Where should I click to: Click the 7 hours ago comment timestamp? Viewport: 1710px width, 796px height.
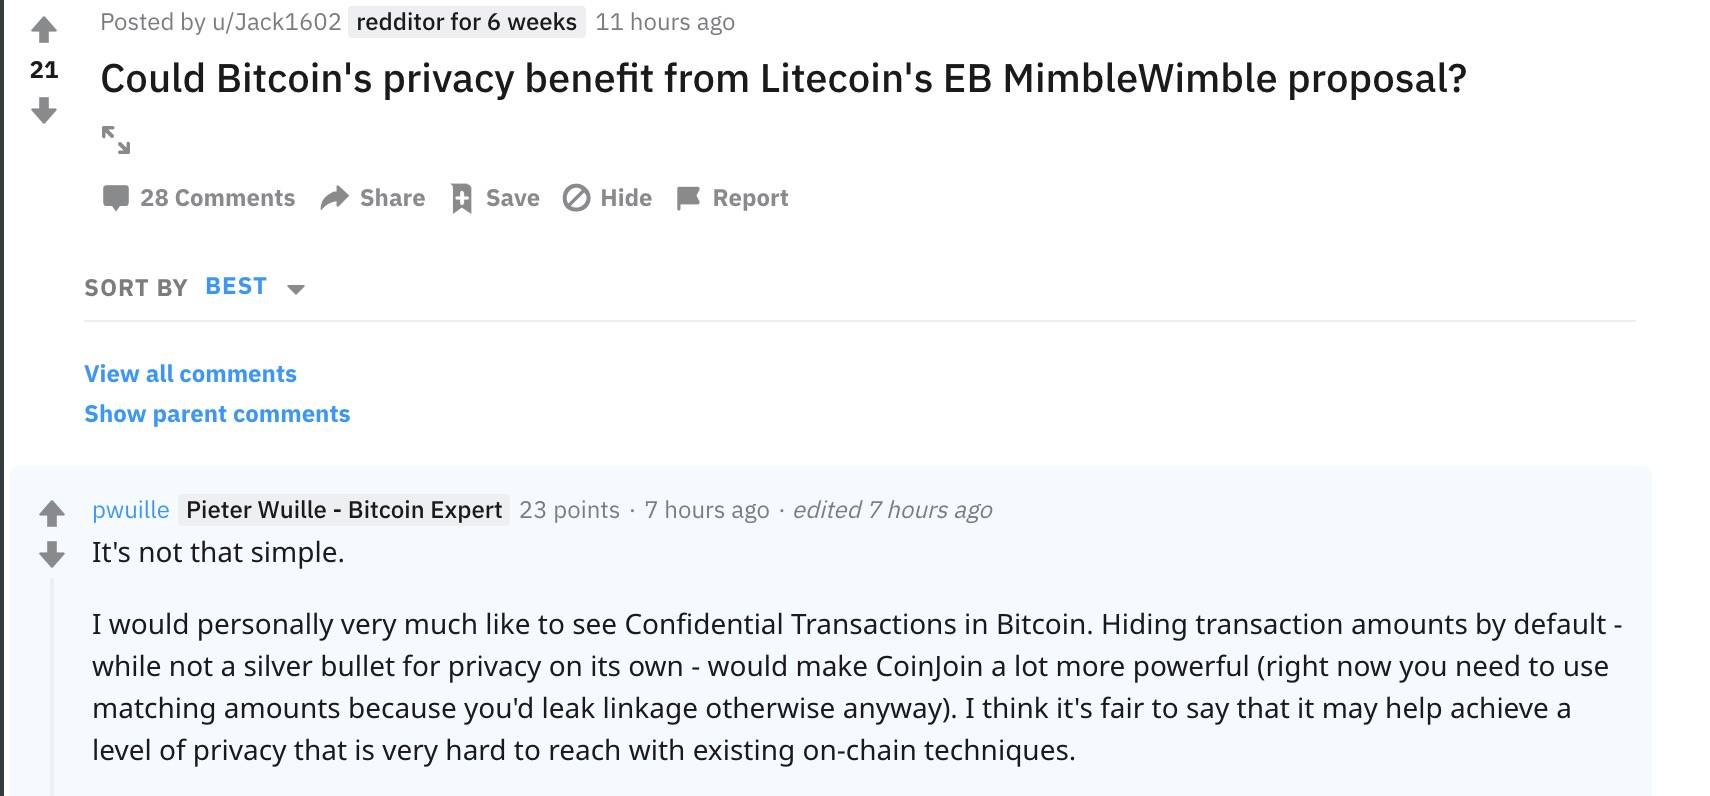tap(707, 510)
